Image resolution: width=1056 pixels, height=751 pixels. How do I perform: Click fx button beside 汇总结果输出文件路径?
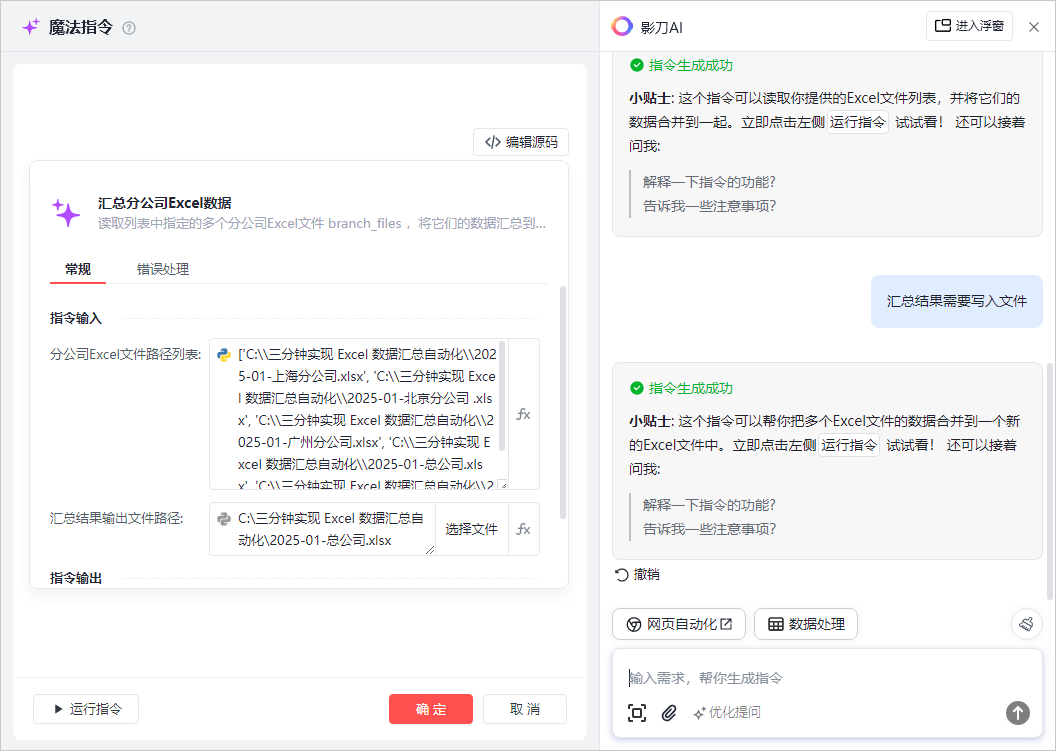523,529
